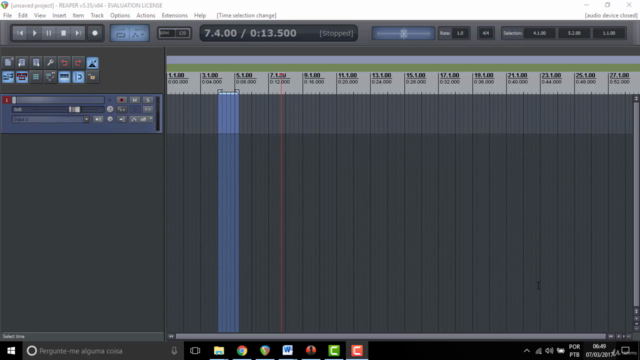Viewport: 640px width, 360px height.
Task: Toggle track 1 record monitoring button
Action: [x=98, y=119]
